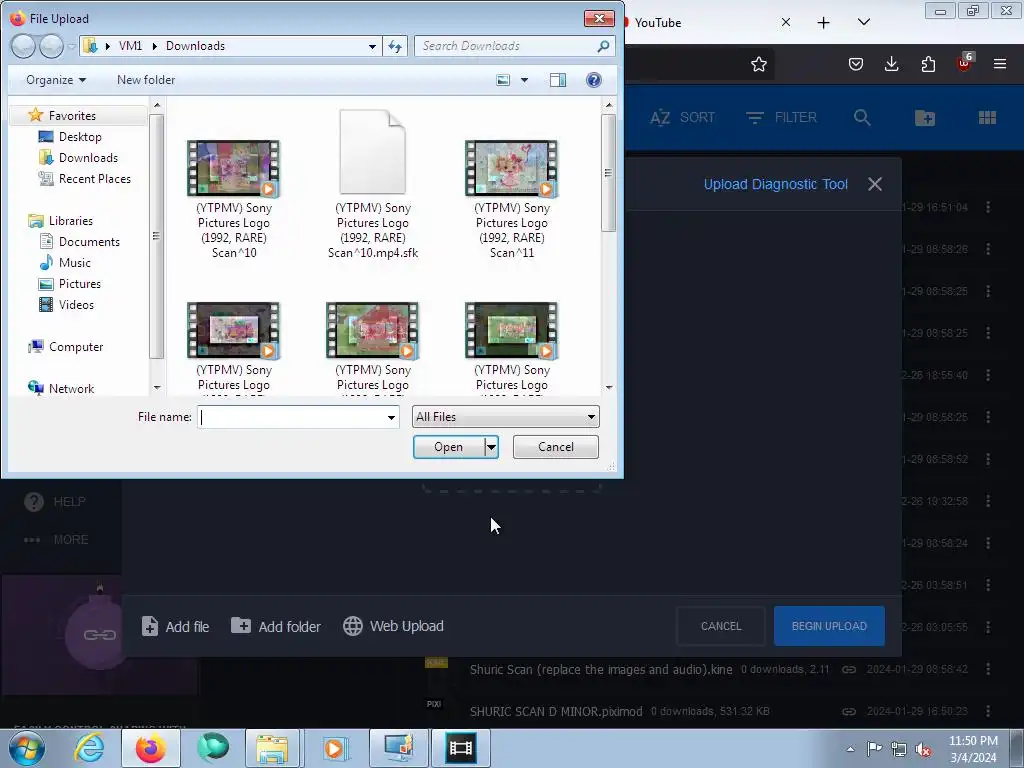Click CANCEL in upload panel
This screenshot has height=768, width=1024.
[x=721, y=626]
